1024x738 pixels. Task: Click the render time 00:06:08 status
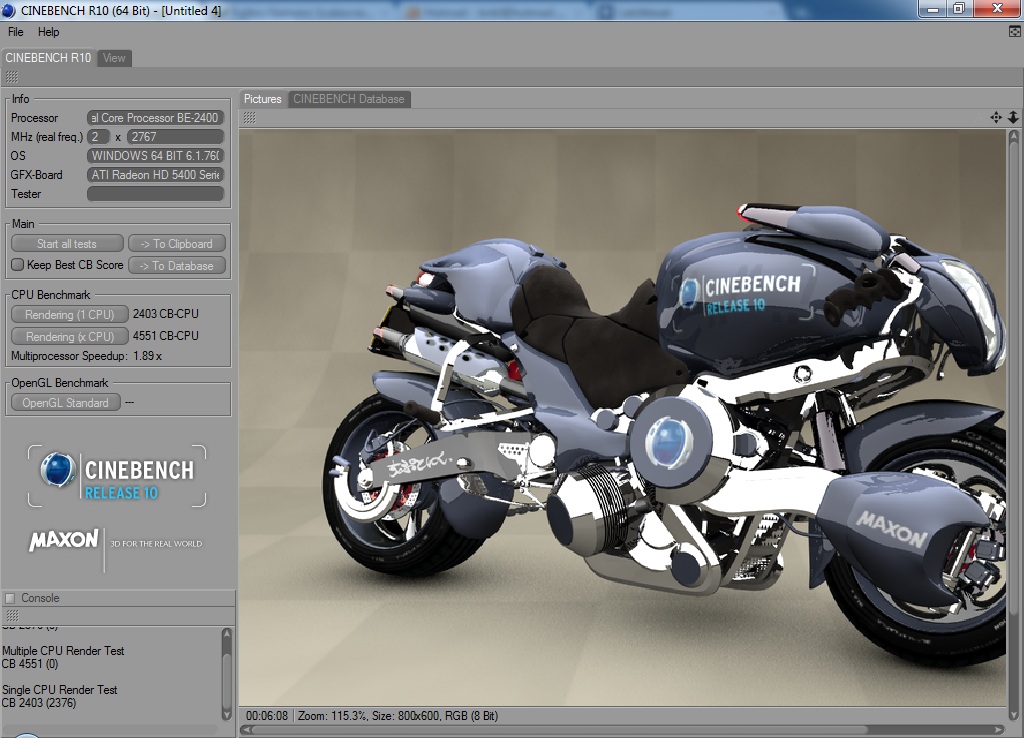click(x=266, y=716)
